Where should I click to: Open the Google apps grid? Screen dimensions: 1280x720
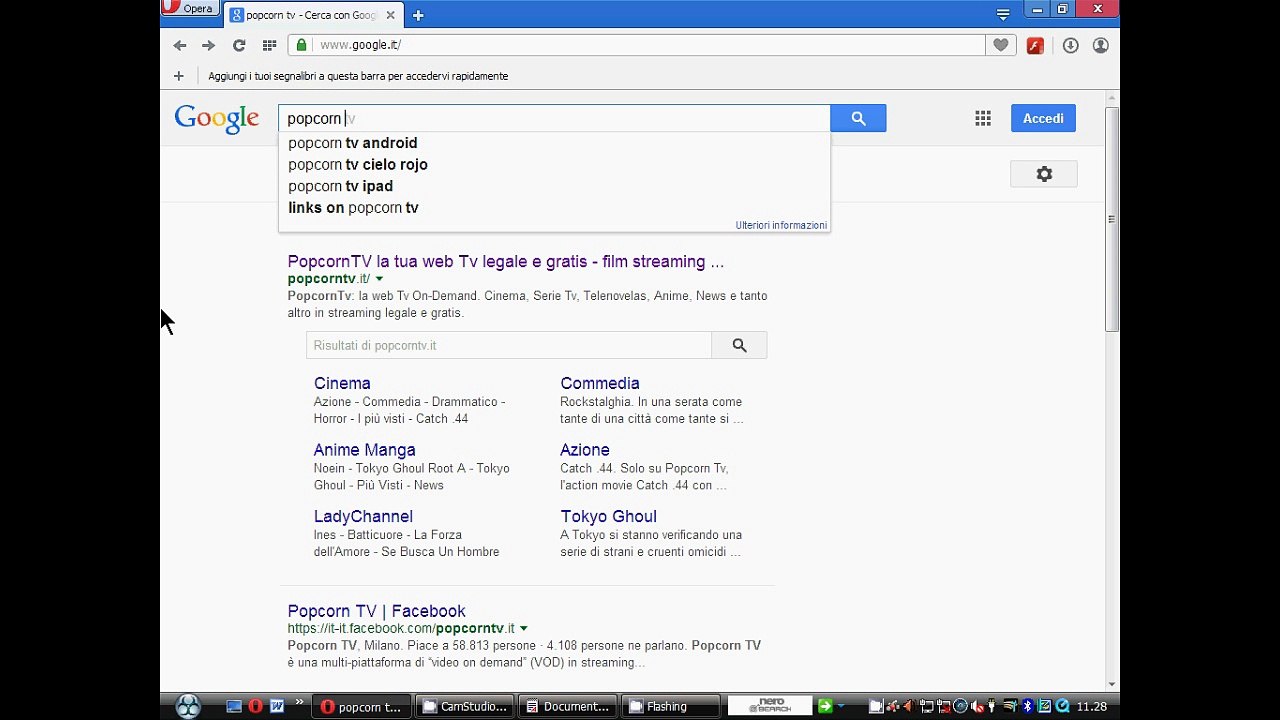(983, 118)
